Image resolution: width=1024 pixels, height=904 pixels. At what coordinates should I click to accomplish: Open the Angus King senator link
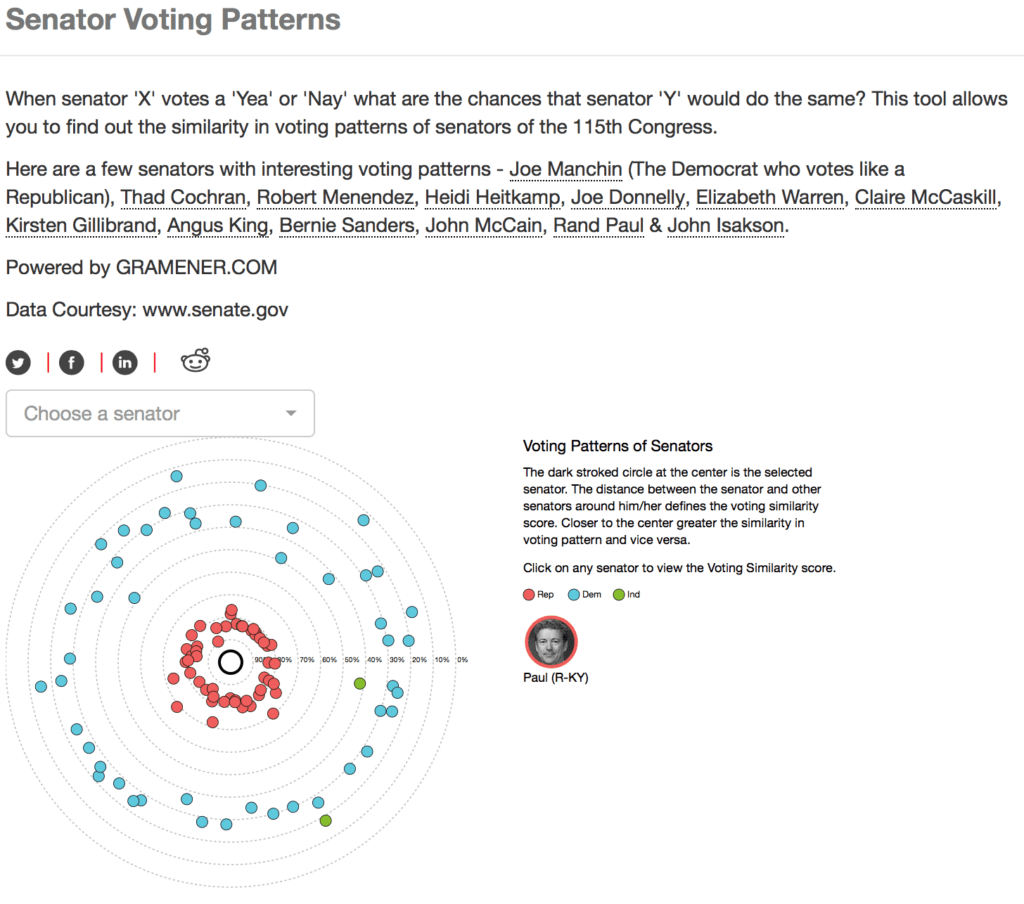[x=218, y=226]
